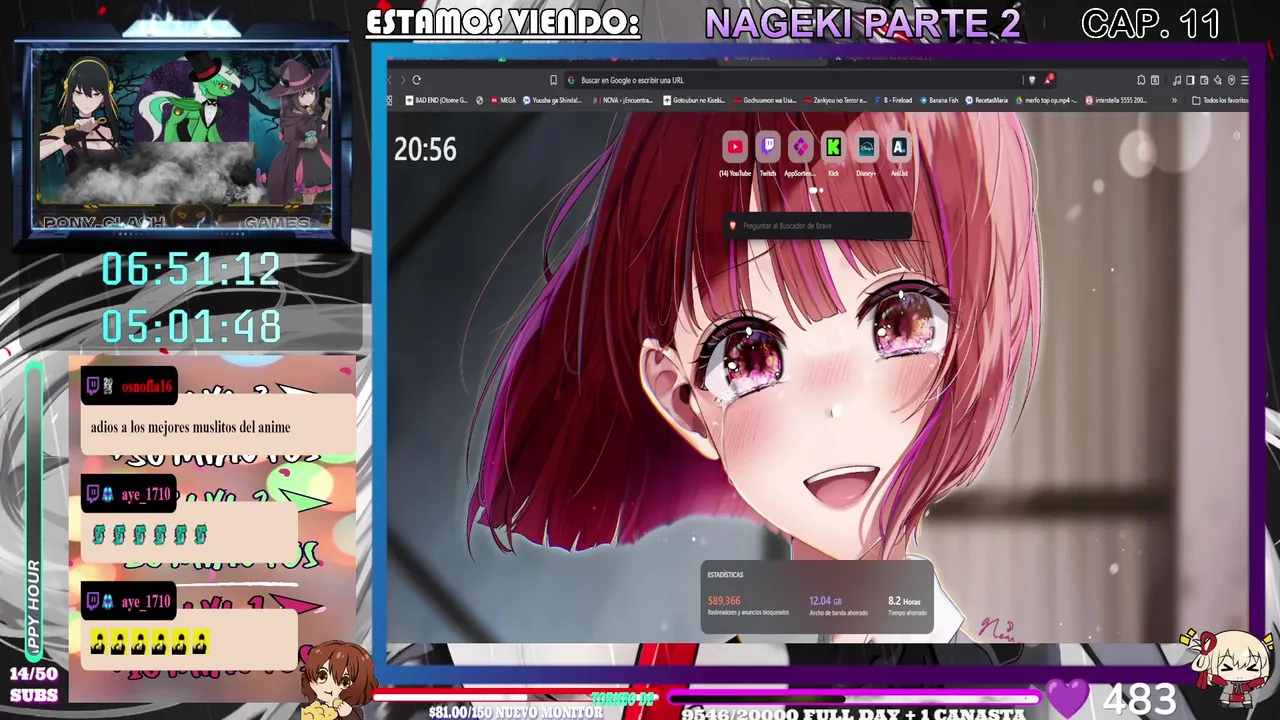Click the 14/50 SUBS counter
The image size is (1280, 720).
click(34, 684)
